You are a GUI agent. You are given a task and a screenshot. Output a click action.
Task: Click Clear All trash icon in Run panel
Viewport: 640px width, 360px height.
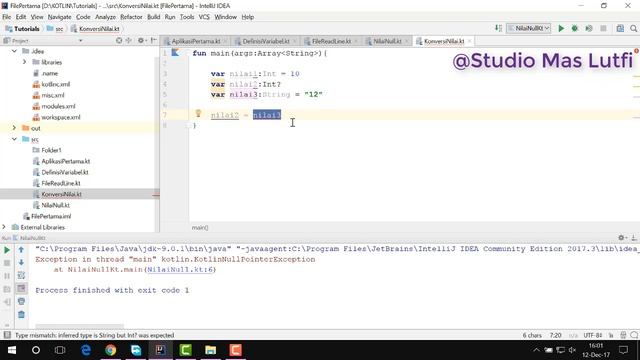tap(21, 314)
